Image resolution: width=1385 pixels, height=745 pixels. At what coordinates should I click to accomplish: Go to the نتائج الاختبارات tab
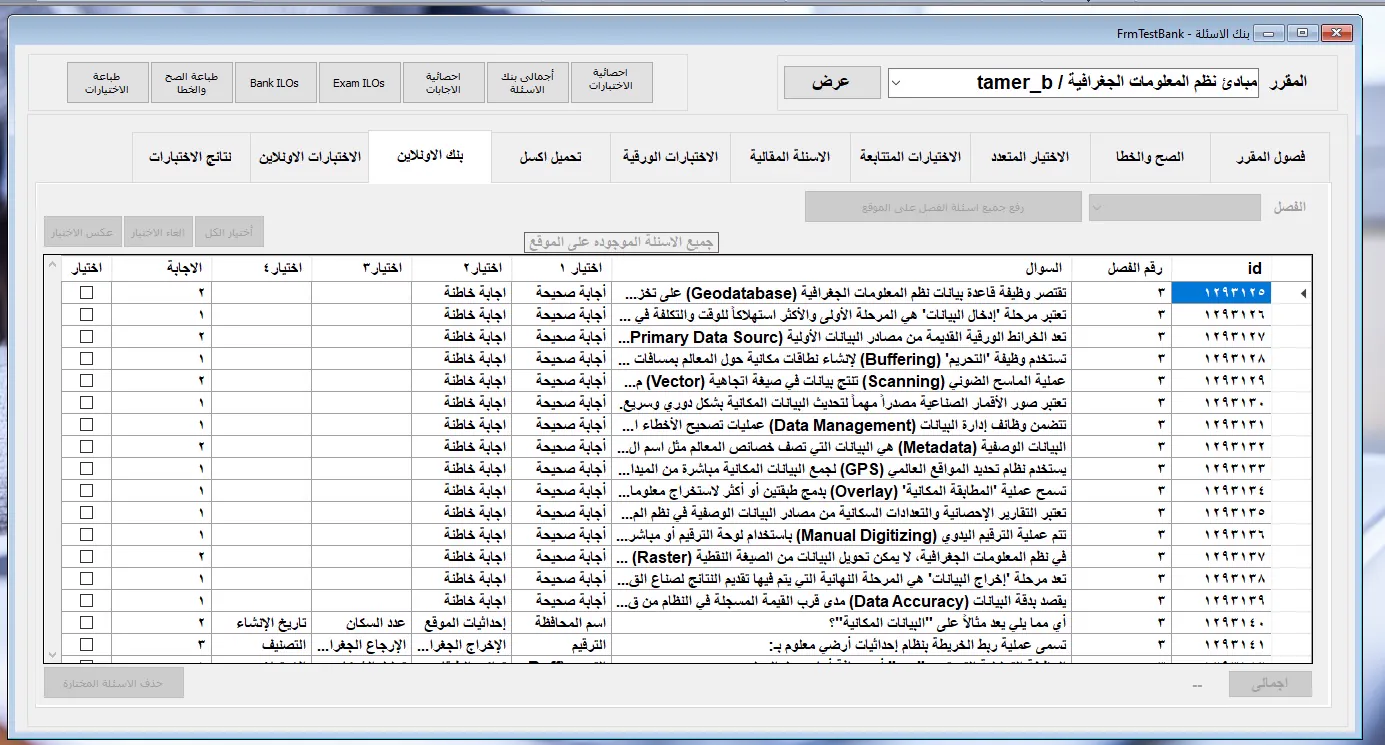(191, 158)
